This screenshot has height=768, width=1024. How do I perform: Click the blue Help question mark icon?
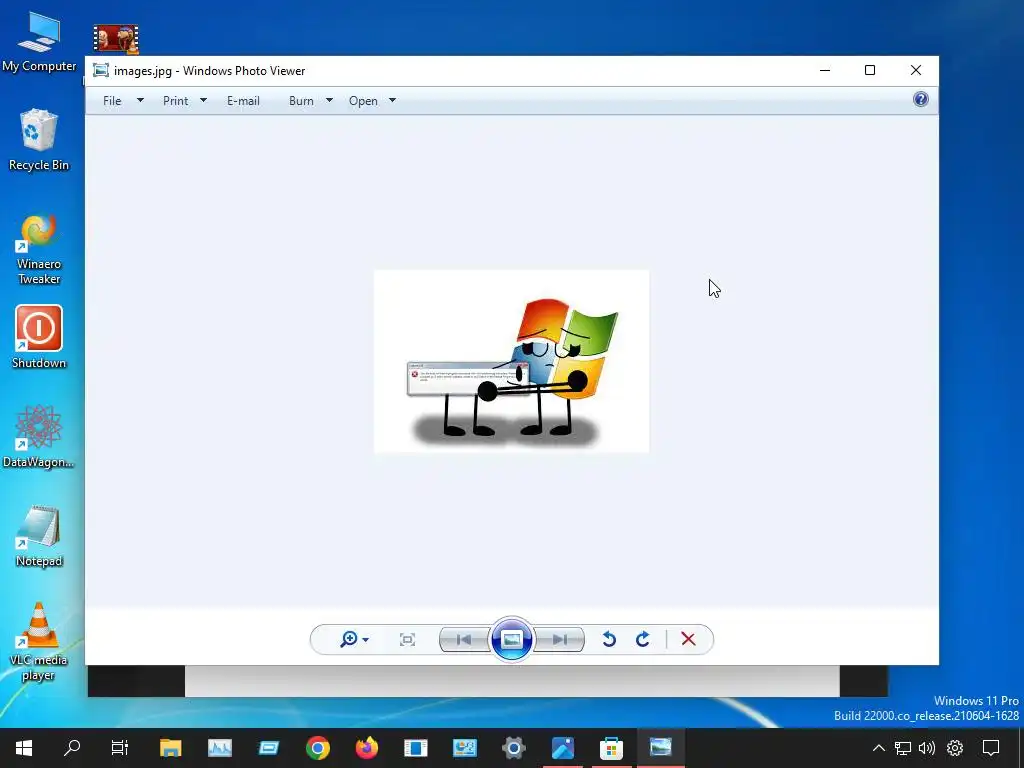point(921,99)
